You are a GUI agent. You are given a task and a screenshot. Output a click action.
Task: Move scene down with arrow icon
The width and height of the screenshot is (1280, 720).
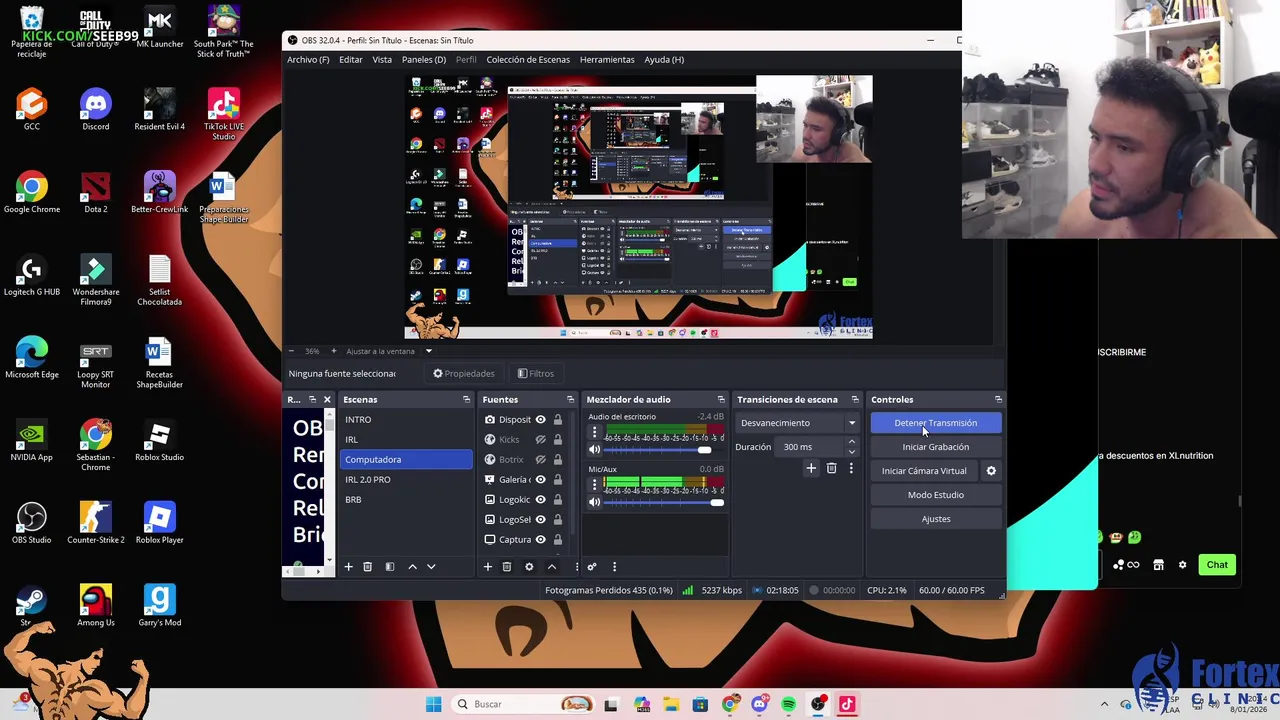pos(431,567)
